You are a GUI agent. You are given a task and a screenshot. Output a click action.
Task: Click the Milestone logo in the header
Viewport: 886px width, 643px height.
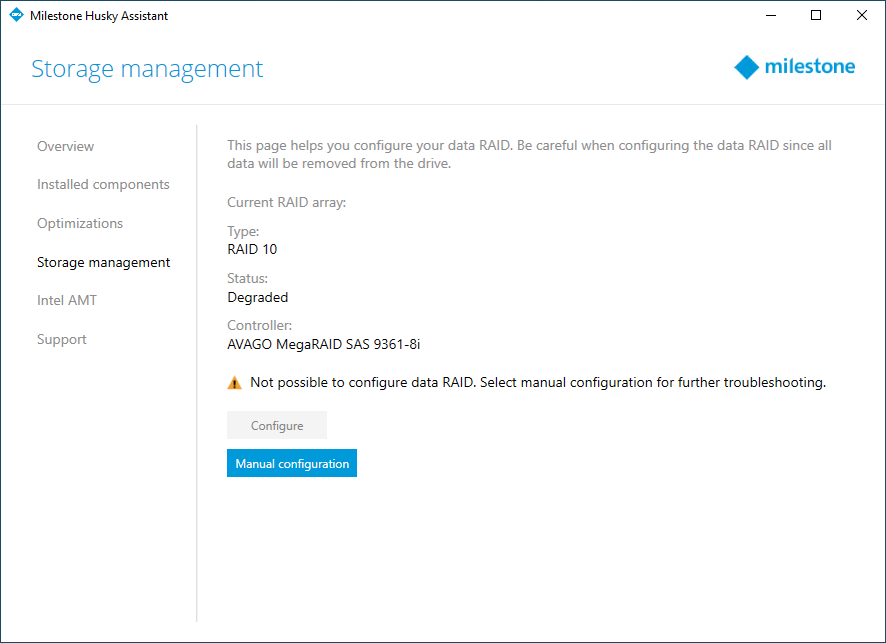(x=794, y=67)
